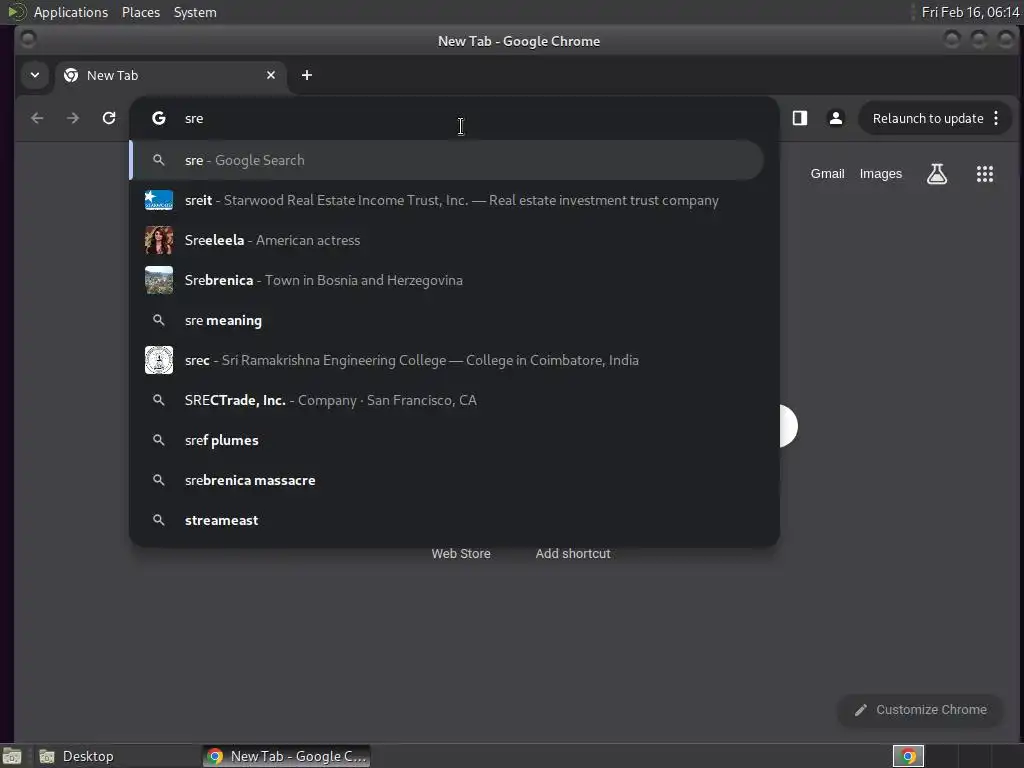Select the New Tab tab

pyautogui.click(x=170, y=75)
